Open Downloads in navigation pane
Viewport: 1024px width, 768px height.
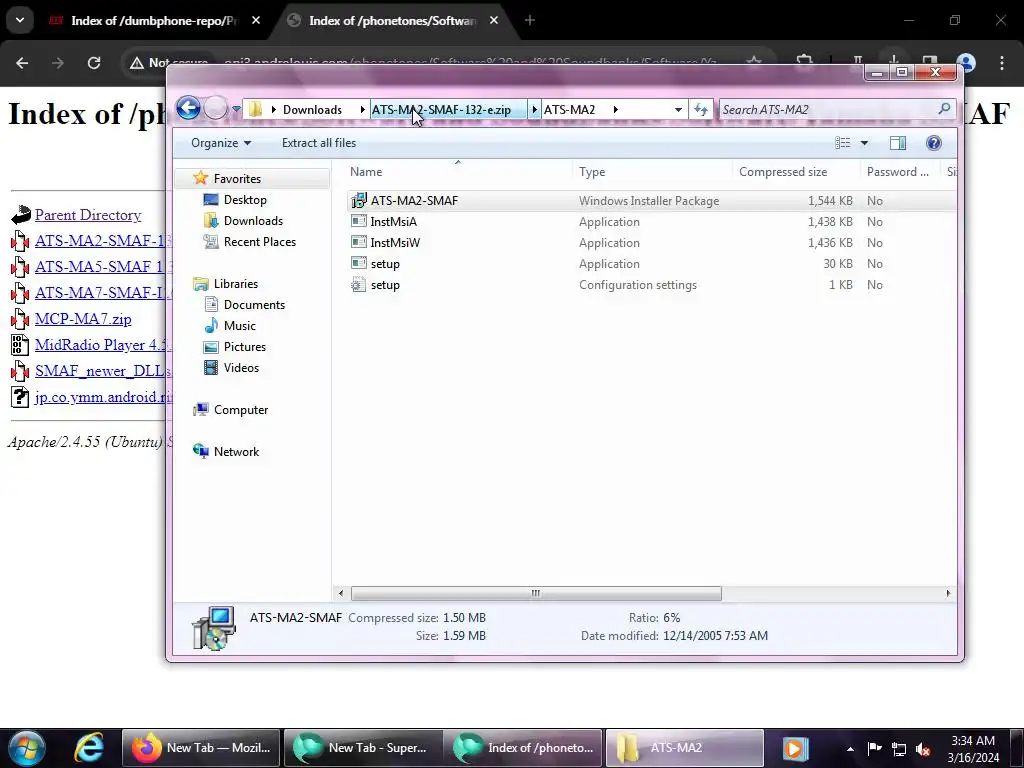[253, 221]
